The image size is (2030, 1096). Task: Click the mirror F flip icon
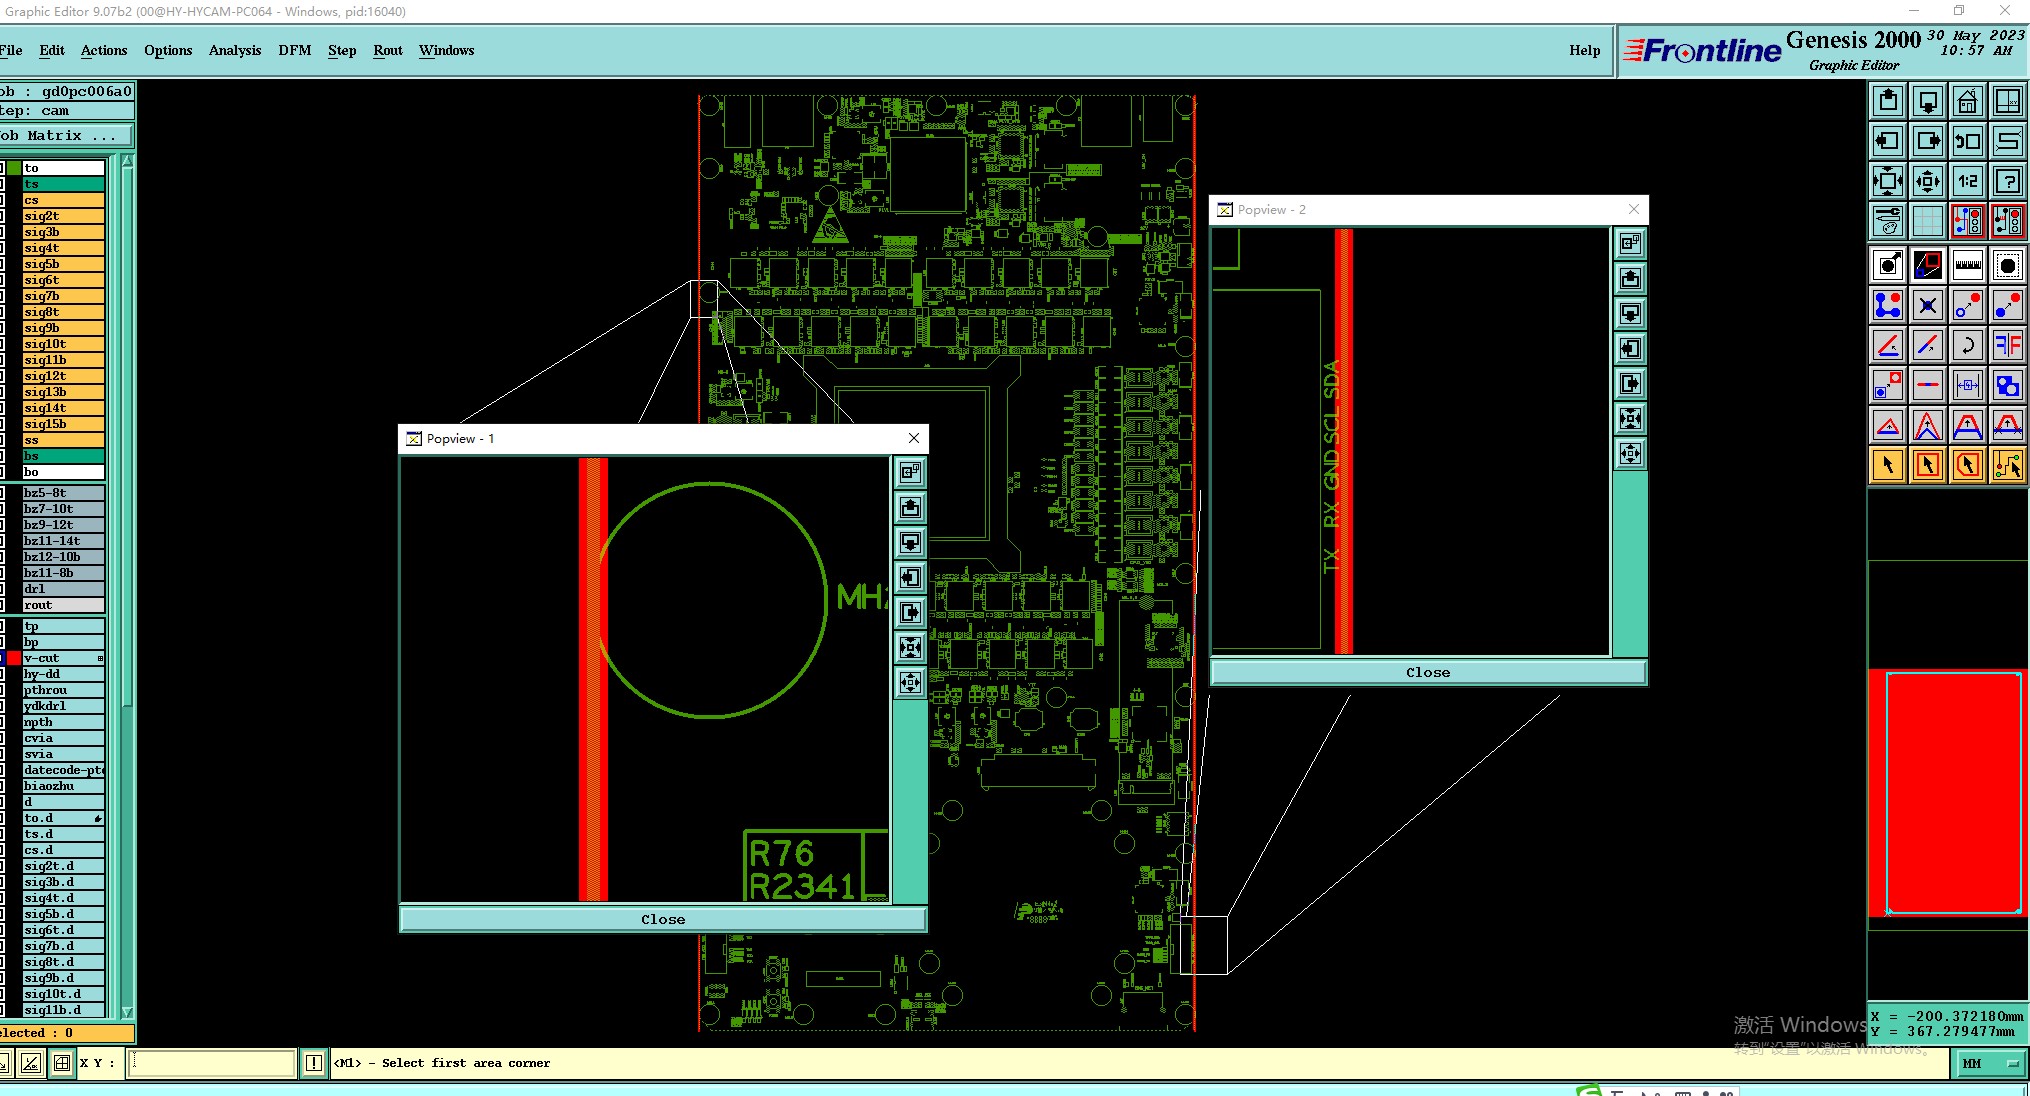(2007, 346)
